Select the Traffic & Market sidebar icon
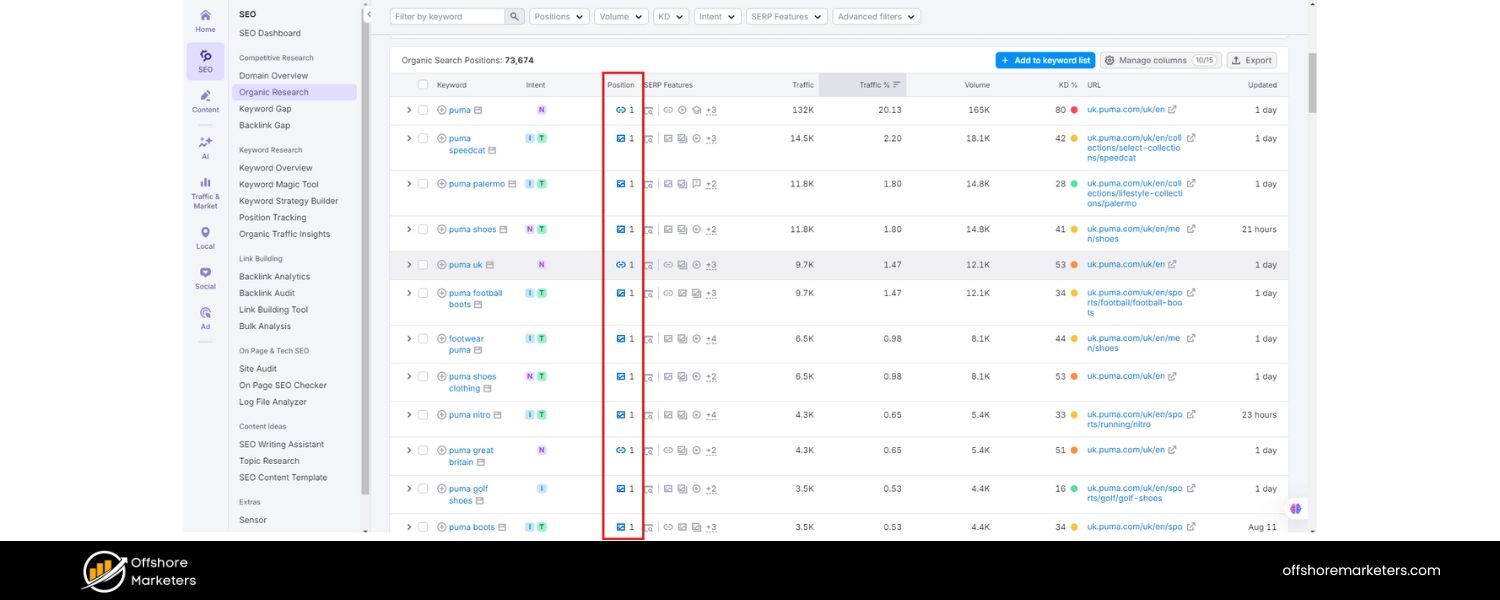 coord(205,182)
